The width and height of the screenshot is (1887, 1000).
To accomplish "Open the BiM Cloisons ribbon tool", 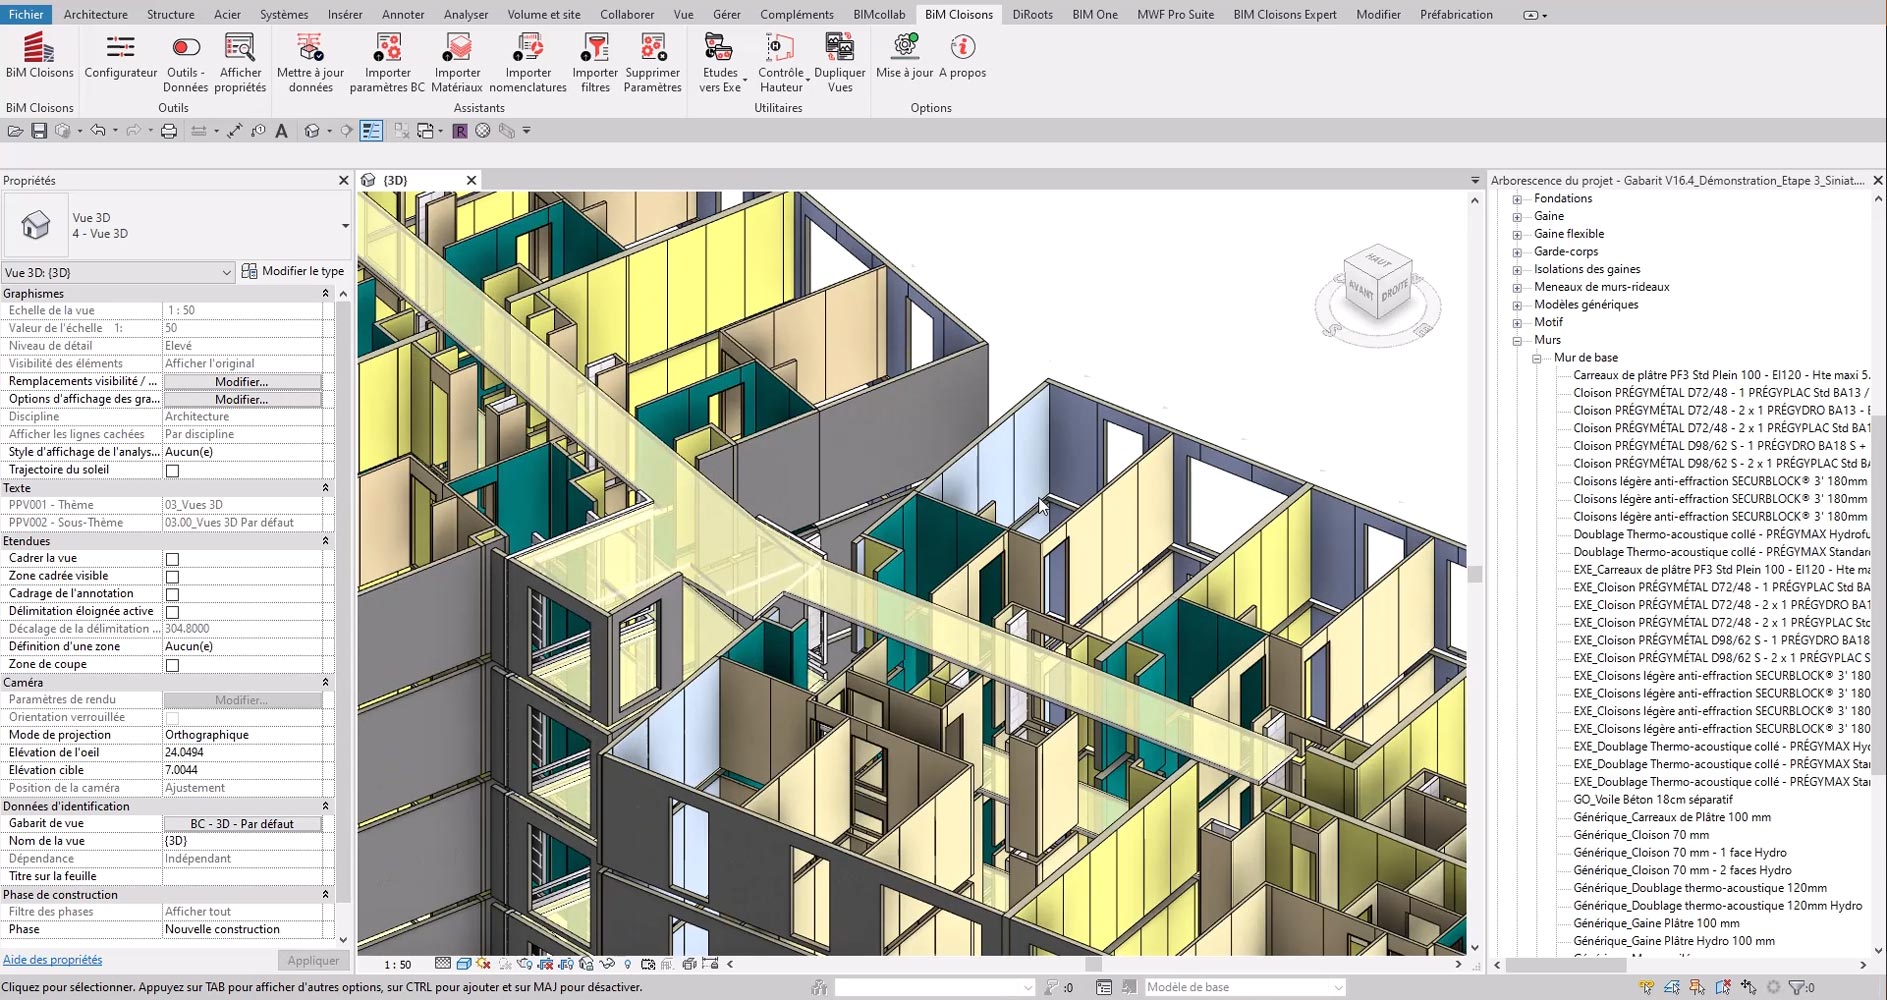I will tap(39, 55).
